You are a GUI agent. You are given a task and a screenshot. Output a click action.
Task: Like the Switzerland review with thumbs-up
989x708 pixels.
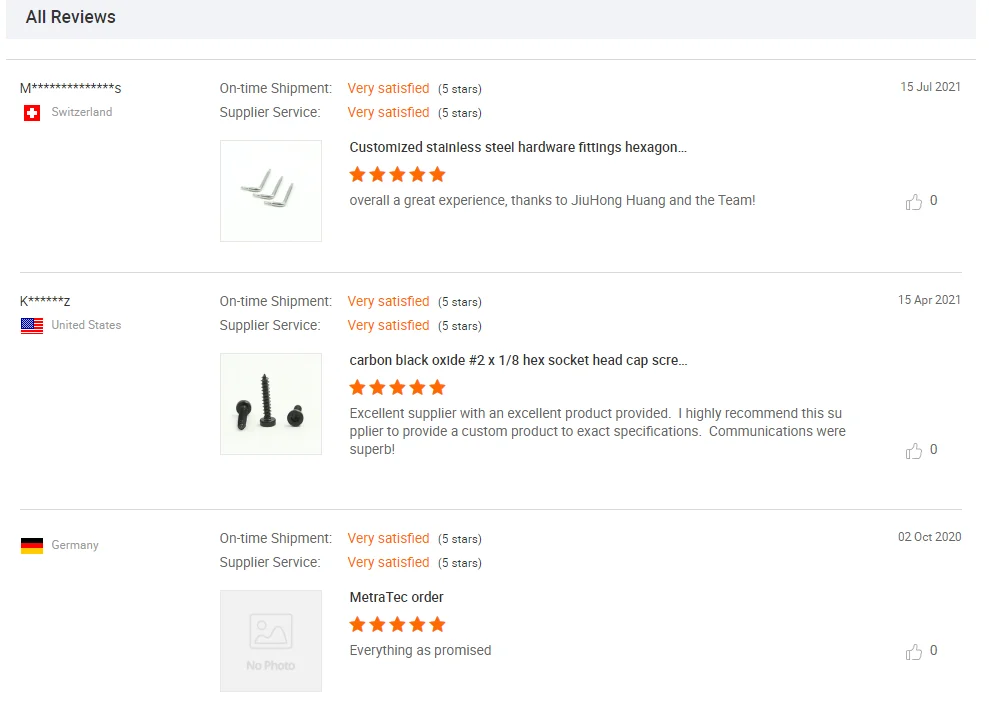click(x=914, y=202)
